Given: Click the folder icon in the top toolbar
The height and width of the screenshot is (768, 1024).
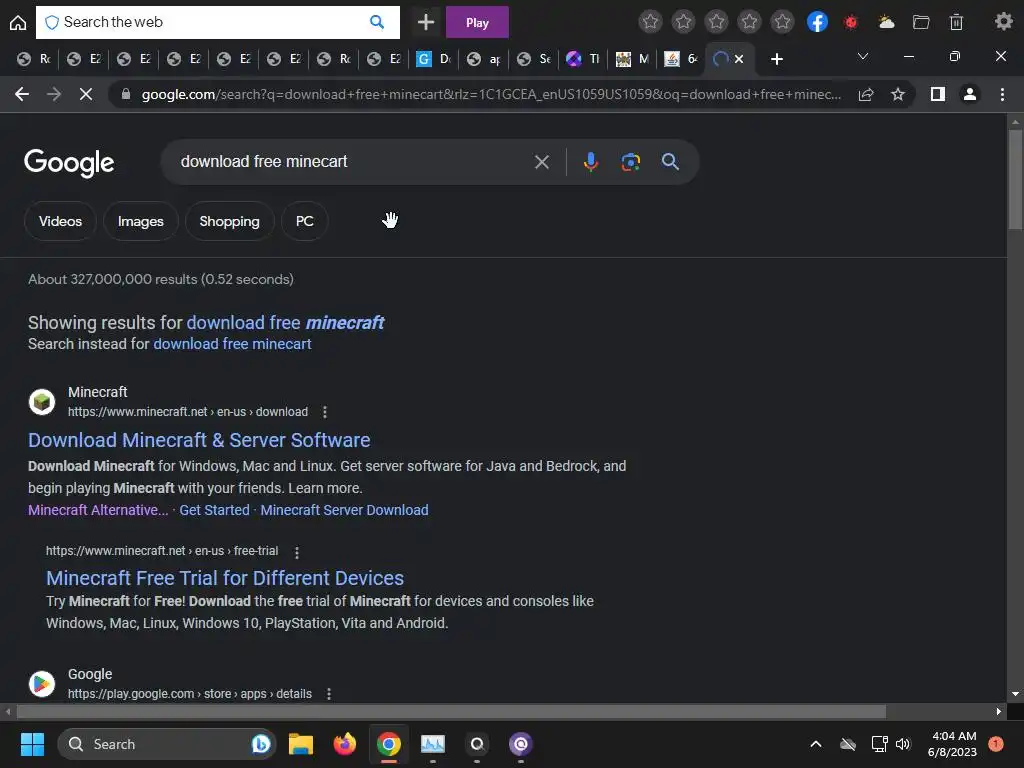Looking at the screenshot, I should 921,22.
